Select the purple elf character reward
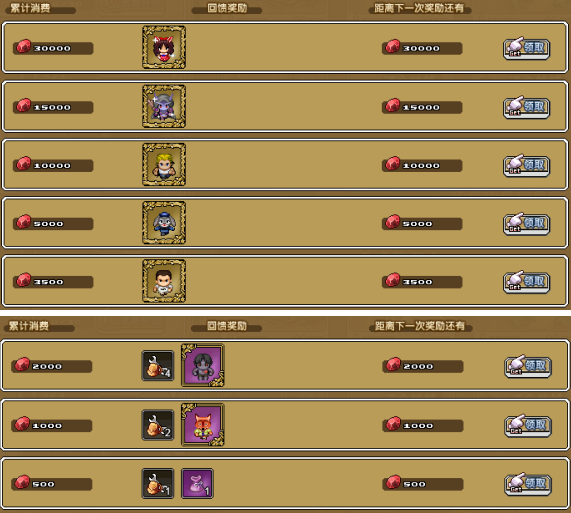The image size is (571, 513). click(164, 106)
